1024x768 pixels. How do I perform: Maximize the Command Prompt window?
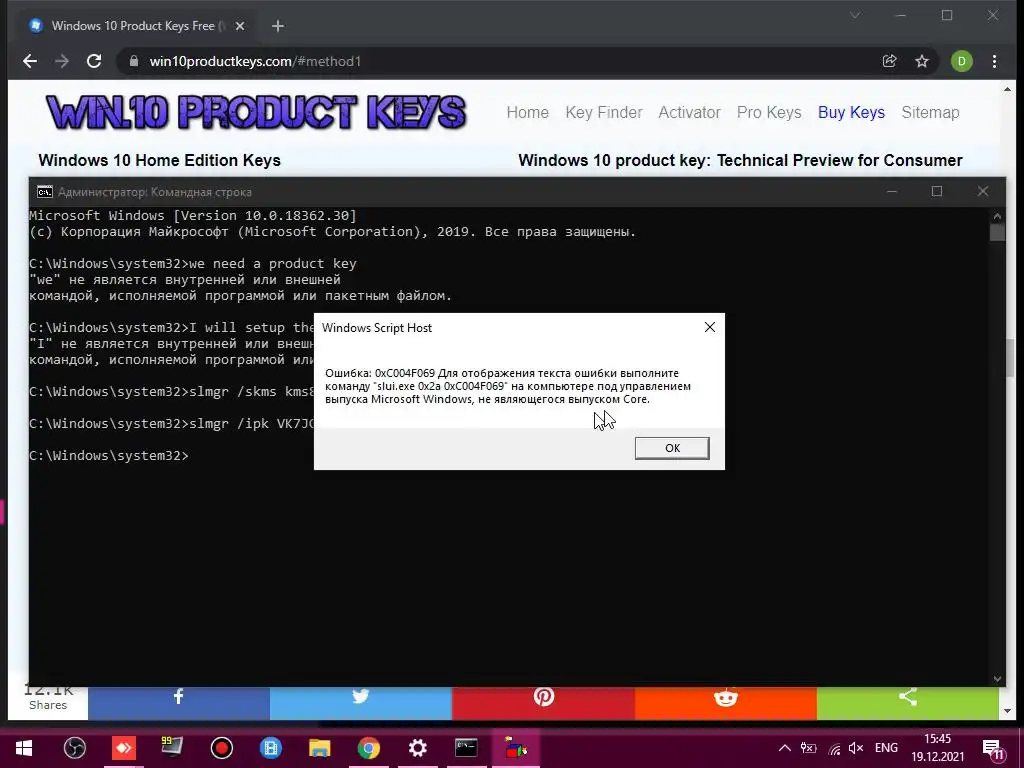pyautogui.click(x=937, y=191)
